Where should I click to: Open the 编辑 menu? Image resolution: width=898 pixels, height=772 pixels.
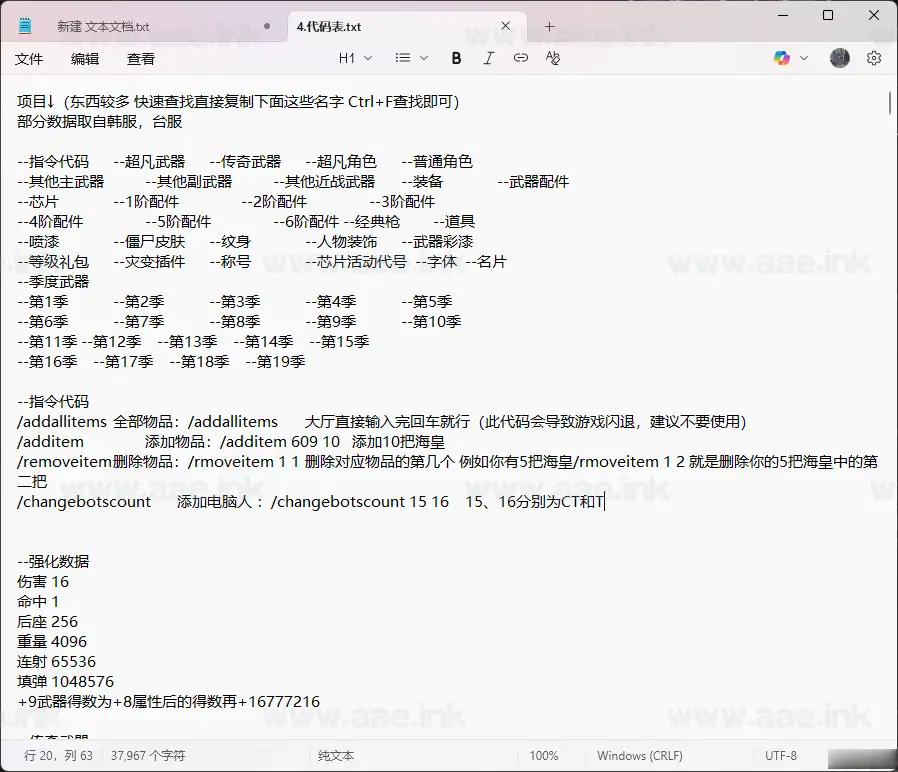84,59
